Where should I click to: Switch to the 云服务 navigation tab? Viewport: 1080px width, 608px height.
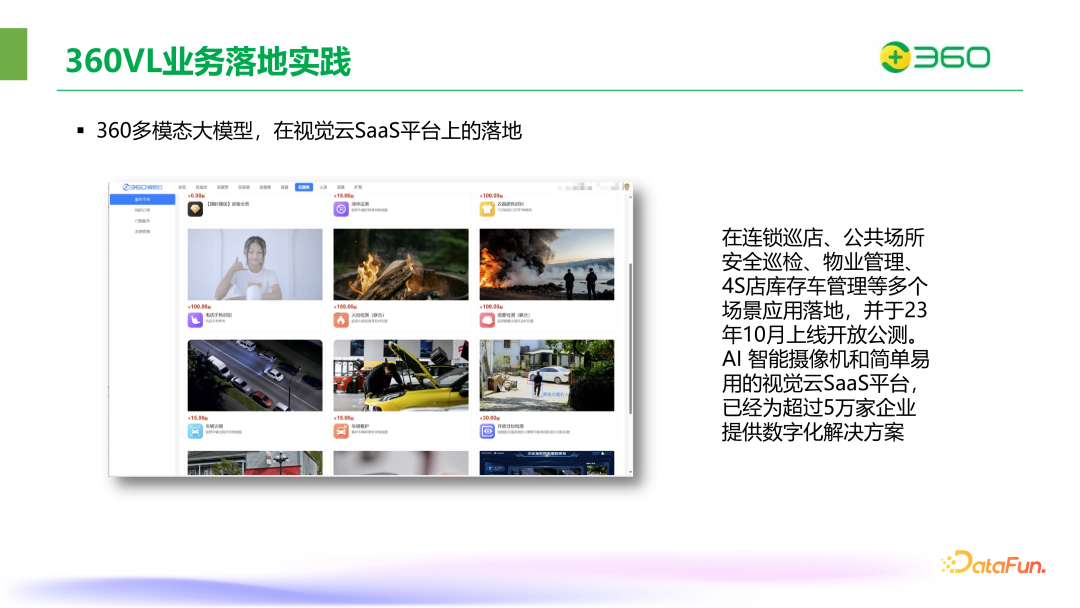pyautogui.click(x=305, y=186)
